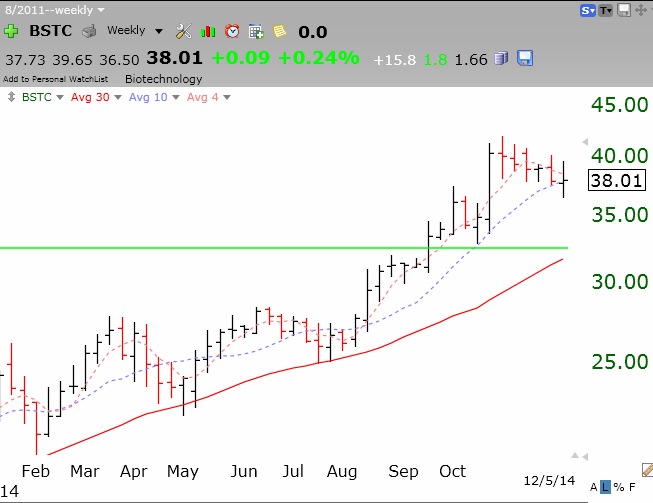Click the small left triangle near price axis top
The height and width of the screenshot is (503, 653).
coord(585,142)
